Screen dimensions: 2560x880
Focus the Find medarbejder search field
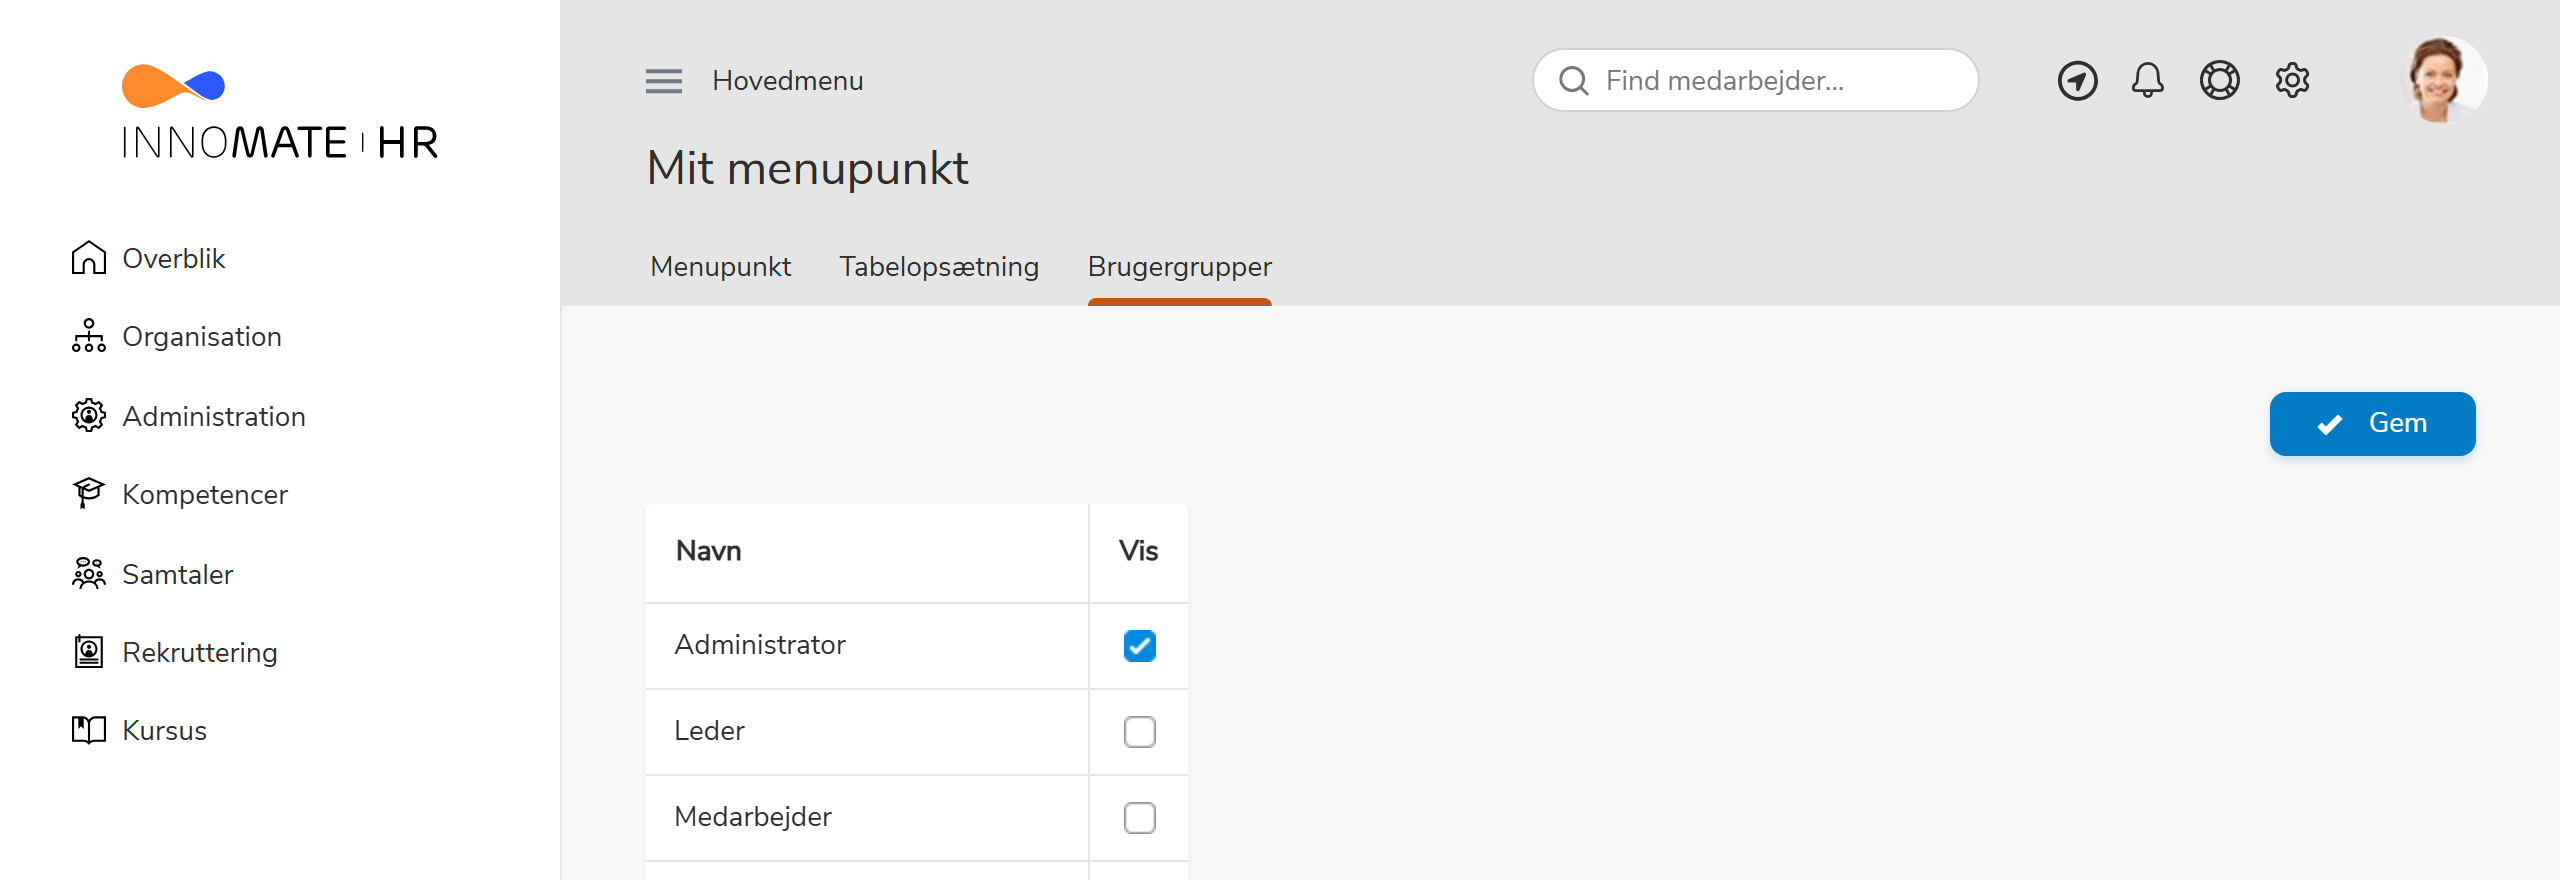[1755, 80]
